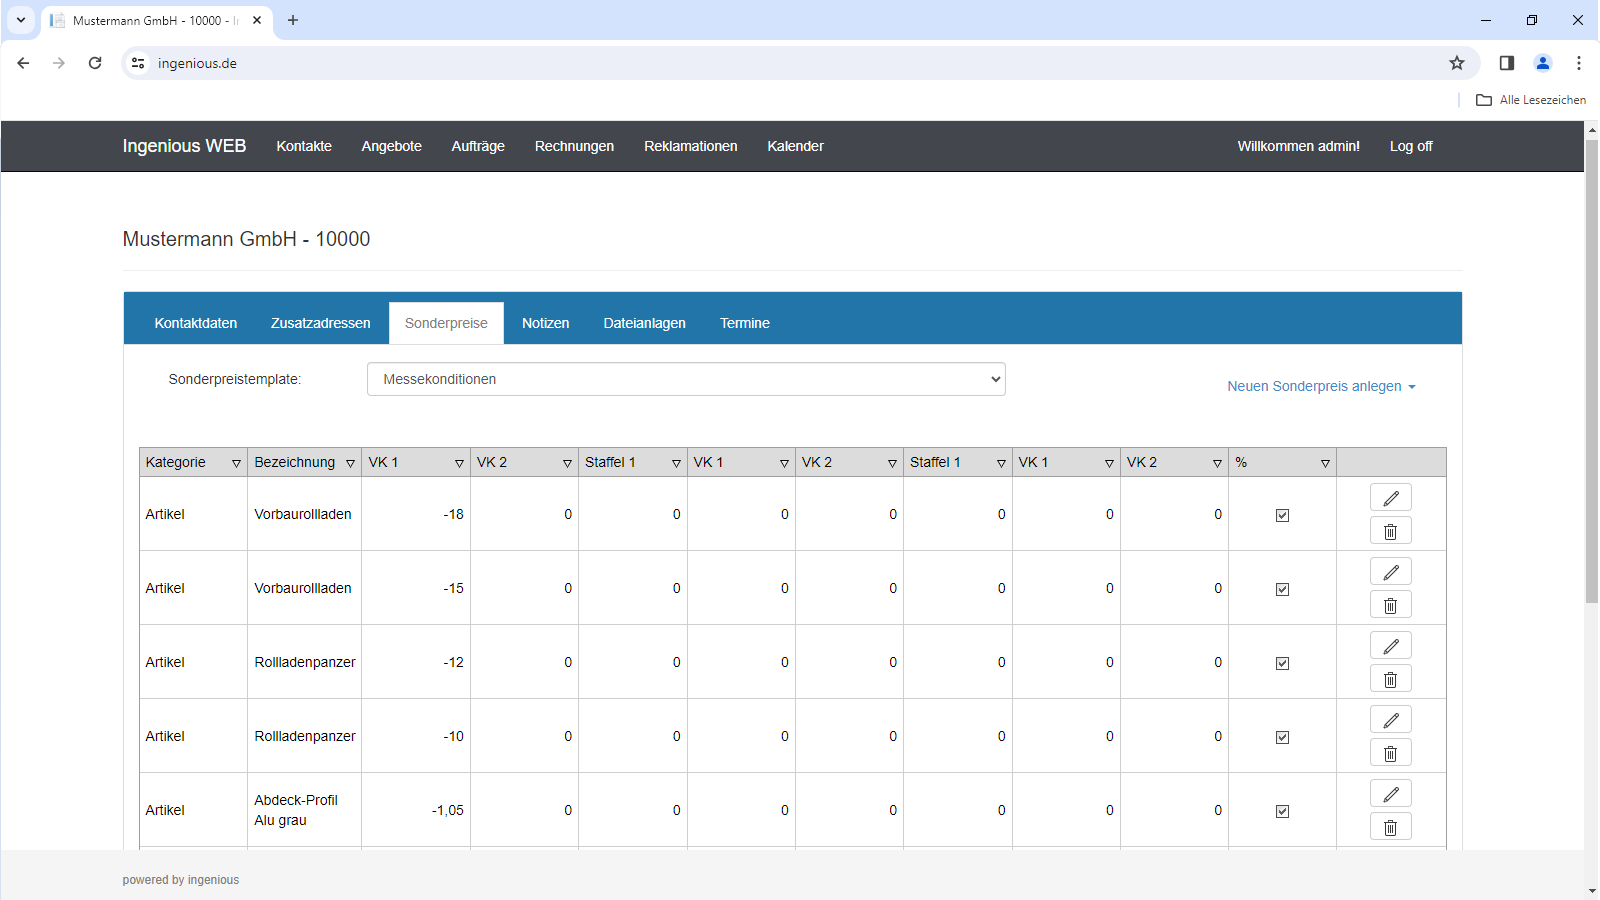Open the Sonderpreistemplate Messekonditionen dropdown

point(686,379)
